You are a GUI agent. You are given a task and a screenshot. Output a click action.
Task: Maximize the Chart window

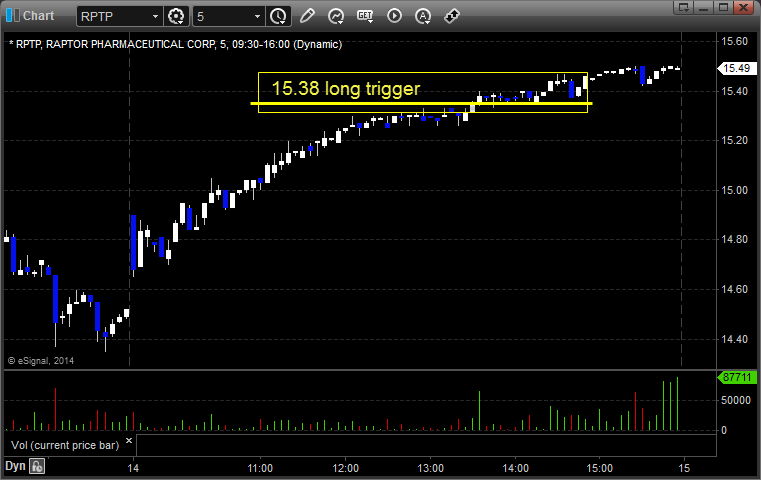[x=723, y=7]
